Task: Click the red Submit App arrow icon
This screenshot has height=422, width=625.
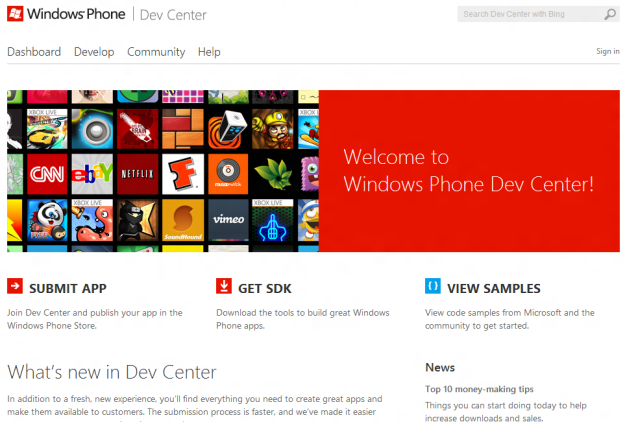Action: click(15, 286)
